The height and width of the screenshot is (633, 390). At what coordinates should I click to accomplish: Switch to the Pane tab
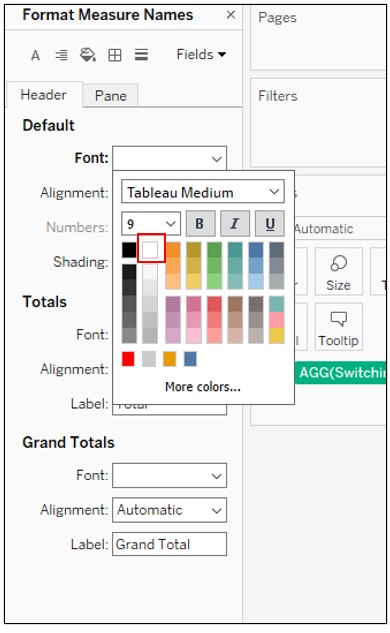(111, 96)
